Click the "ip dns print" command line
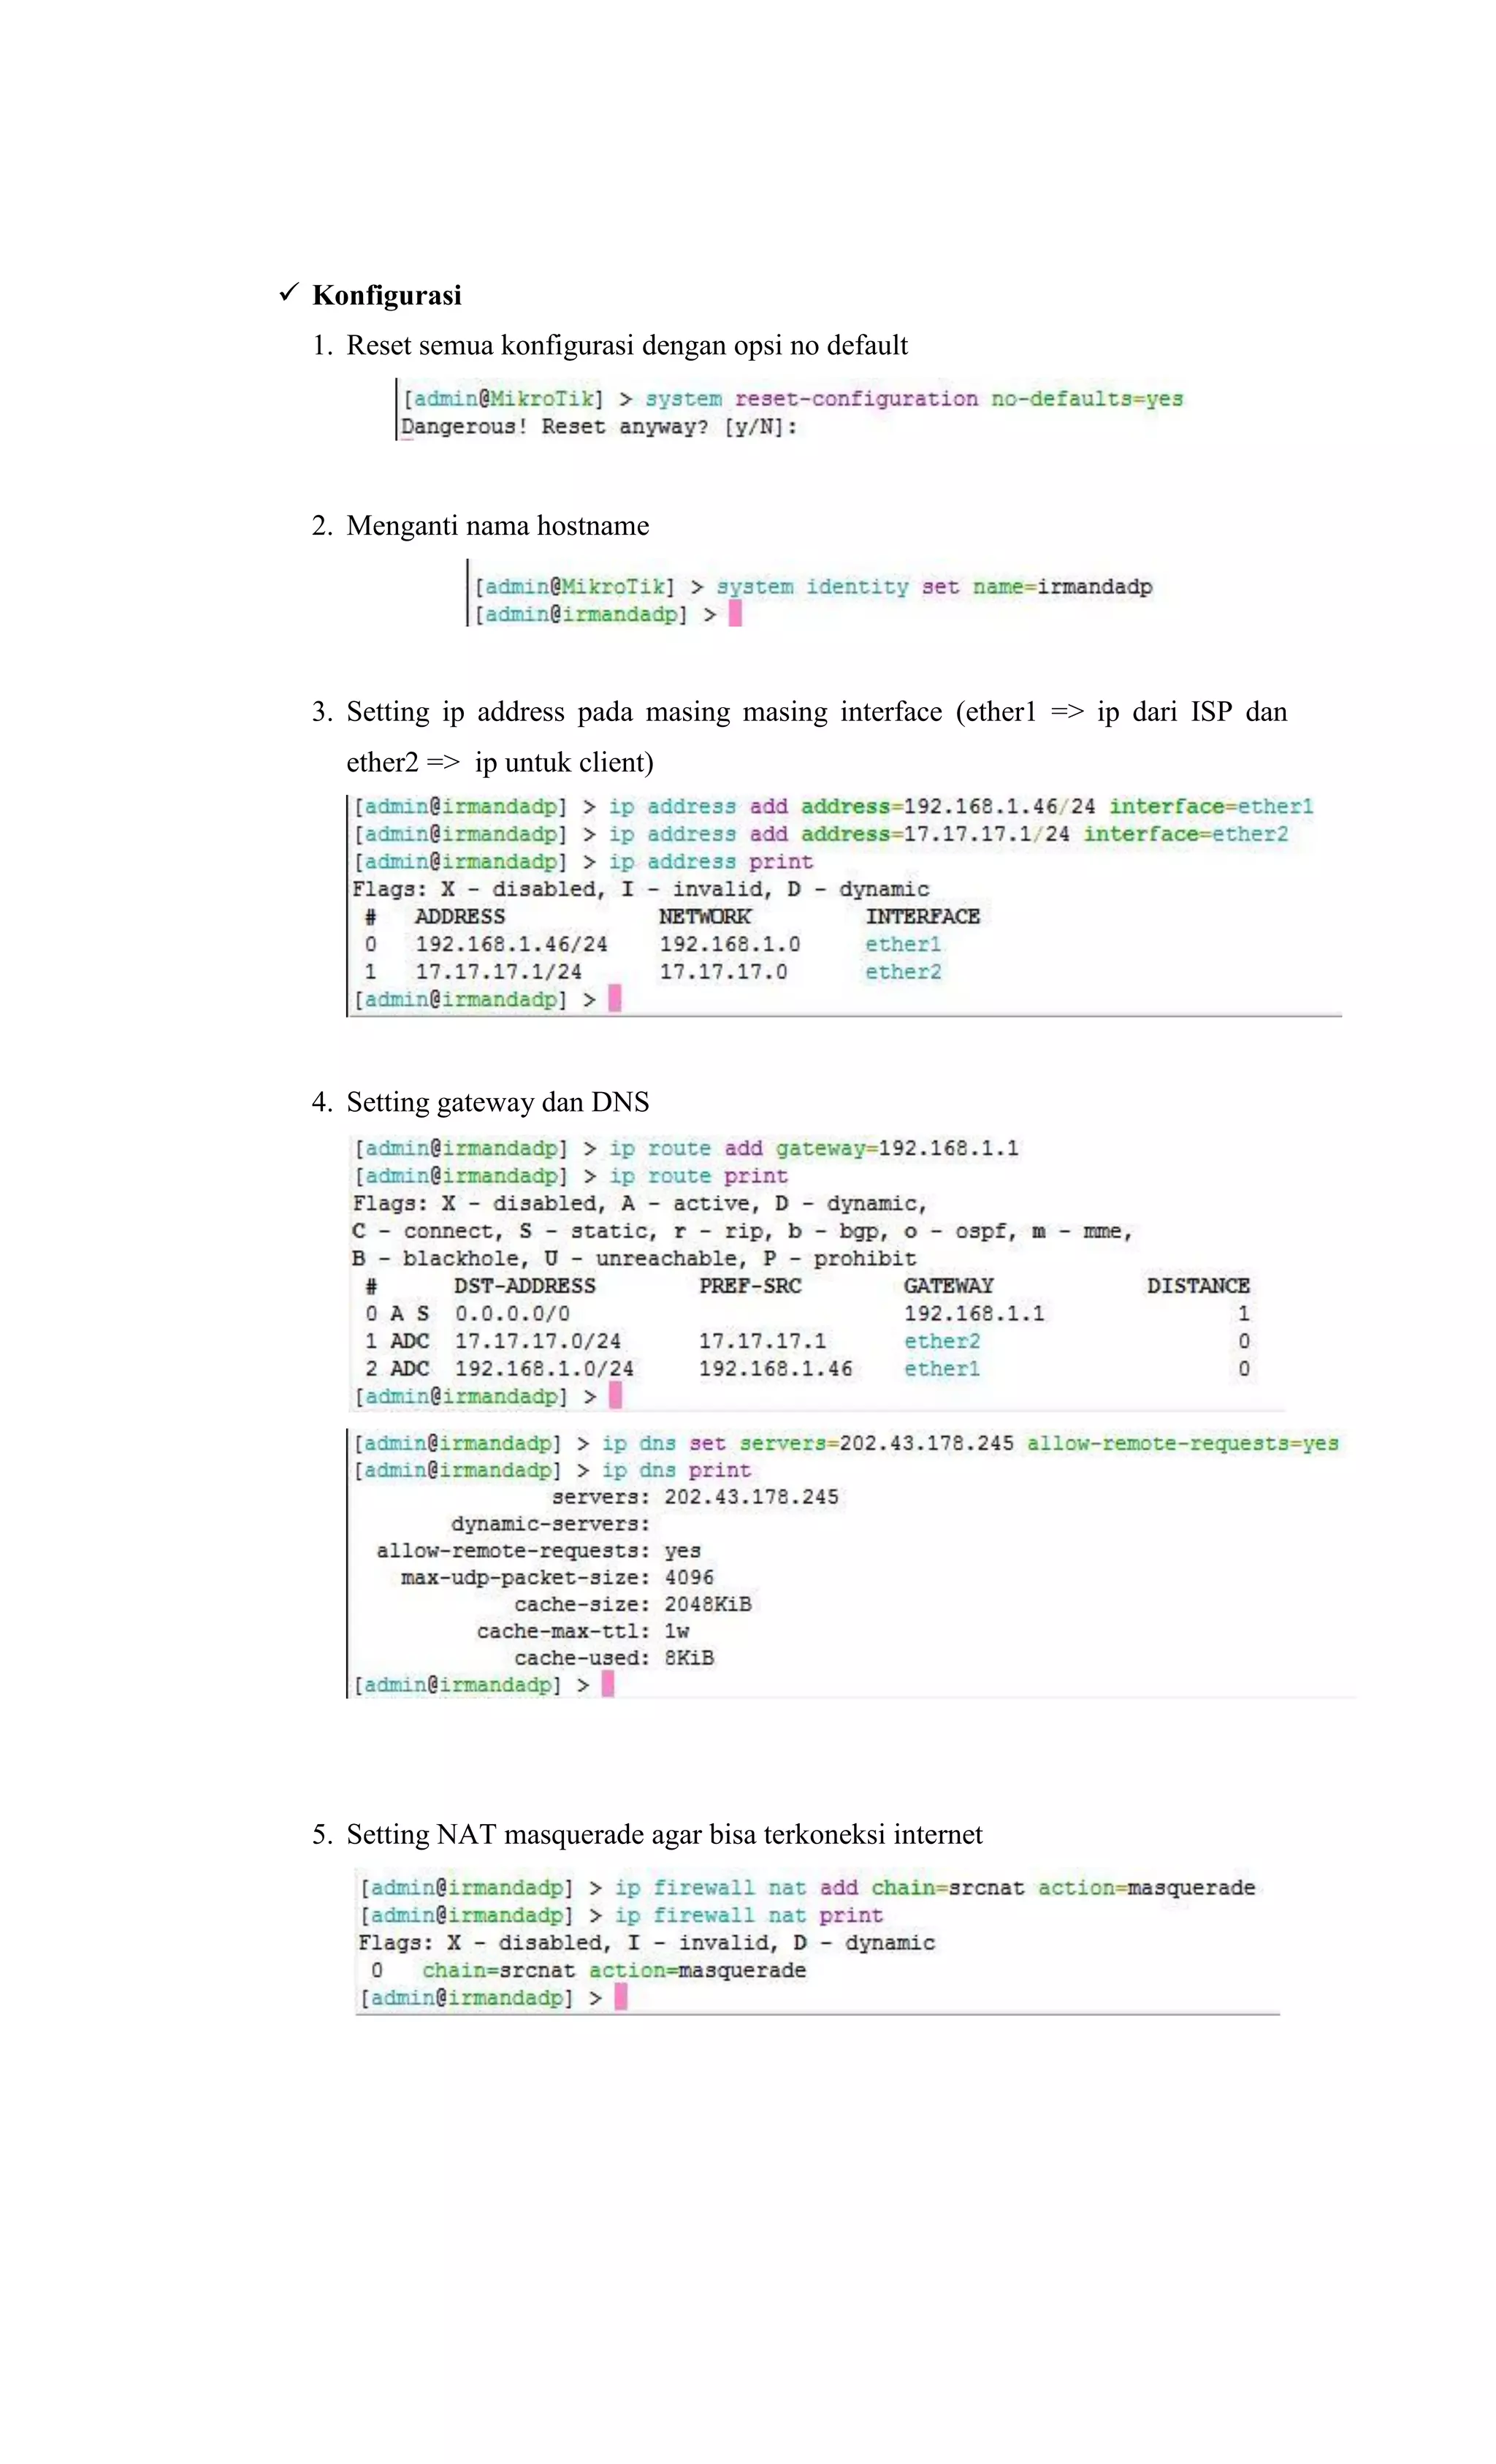Viewport: 1496px width, 2464px height. [x=552, y=1470]
